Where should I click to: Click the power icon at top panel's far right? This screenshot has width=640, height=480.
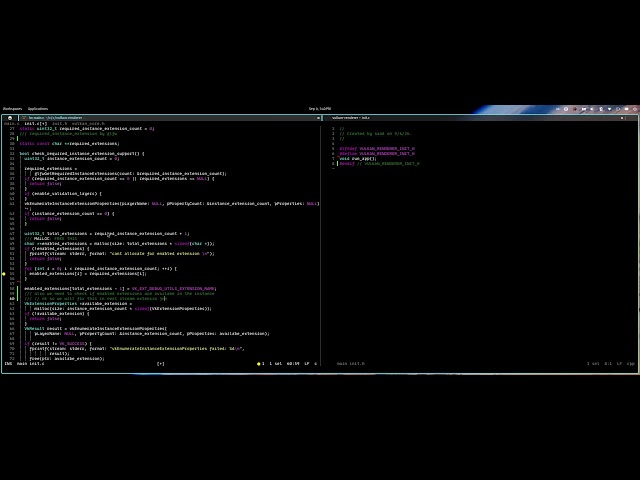pos(635,109)
